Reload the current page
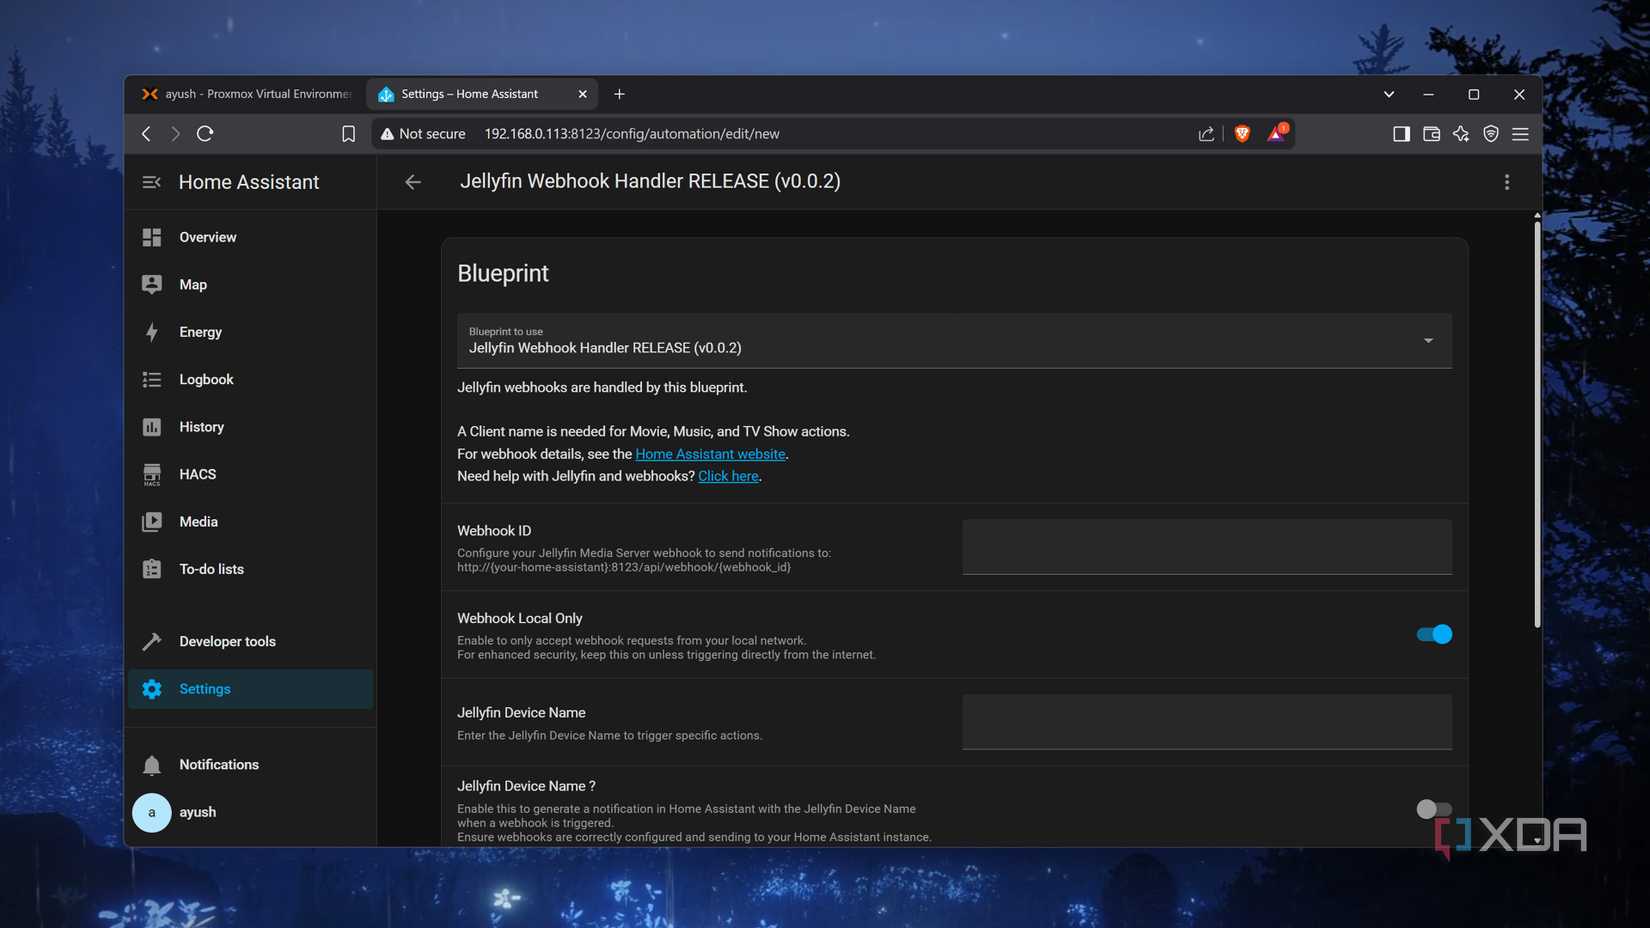This screenshot has width=1650, height=928. (x=205, y=133)
